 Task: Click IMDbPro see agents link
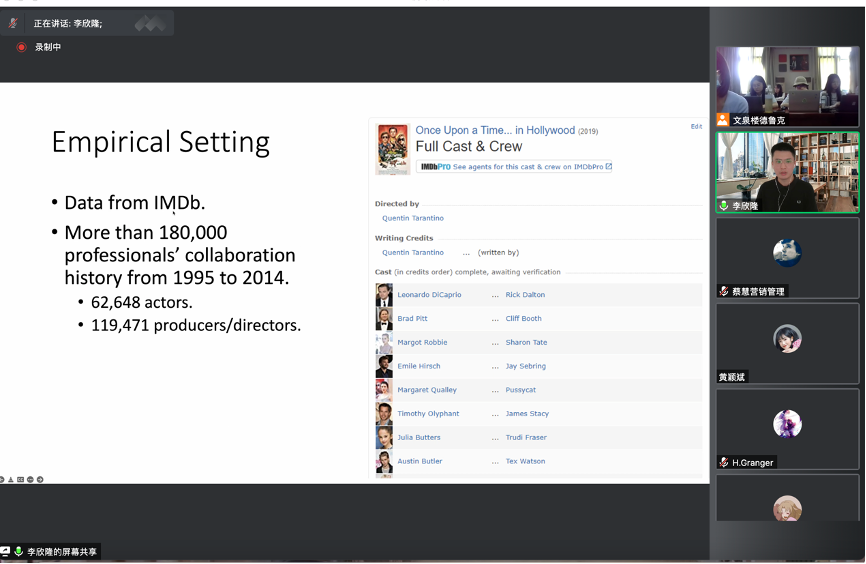(531, 167)
